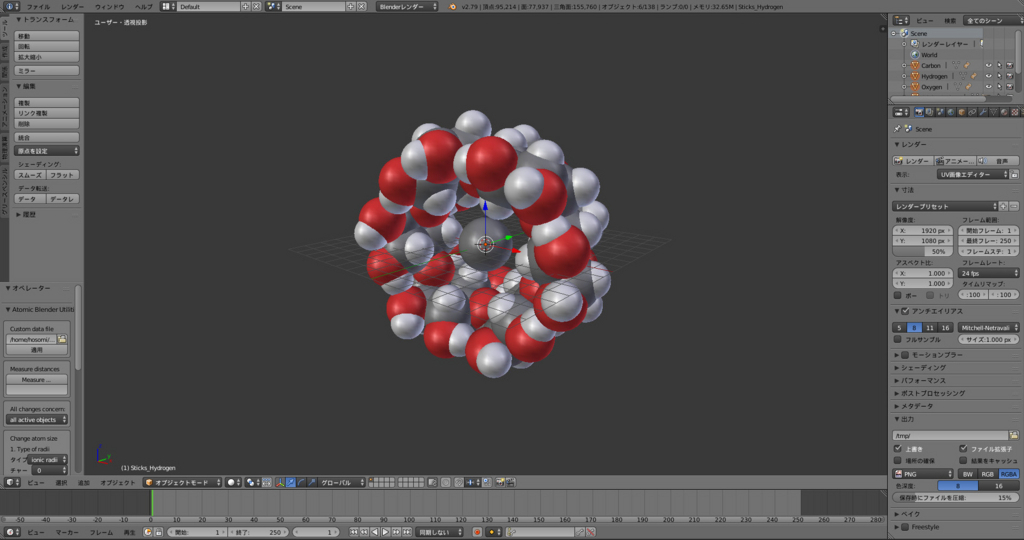Open the 'all active objects' dropdown
Screen dimensions: 1024x540
coord(38,420)
